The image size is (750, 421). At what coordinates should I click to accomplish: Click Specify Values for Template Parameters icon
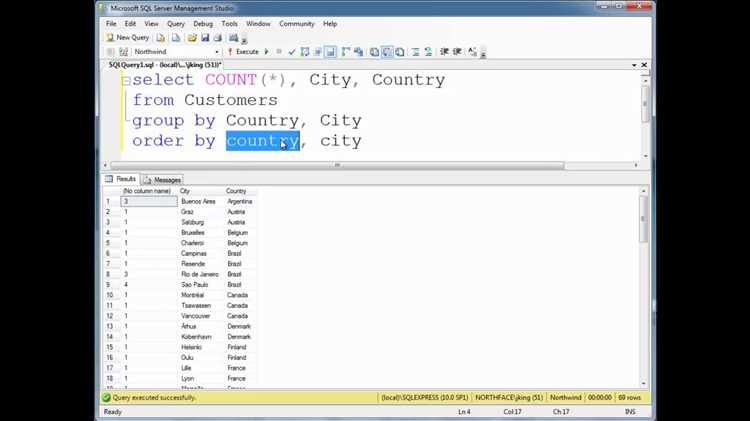(x=473, y=52)
